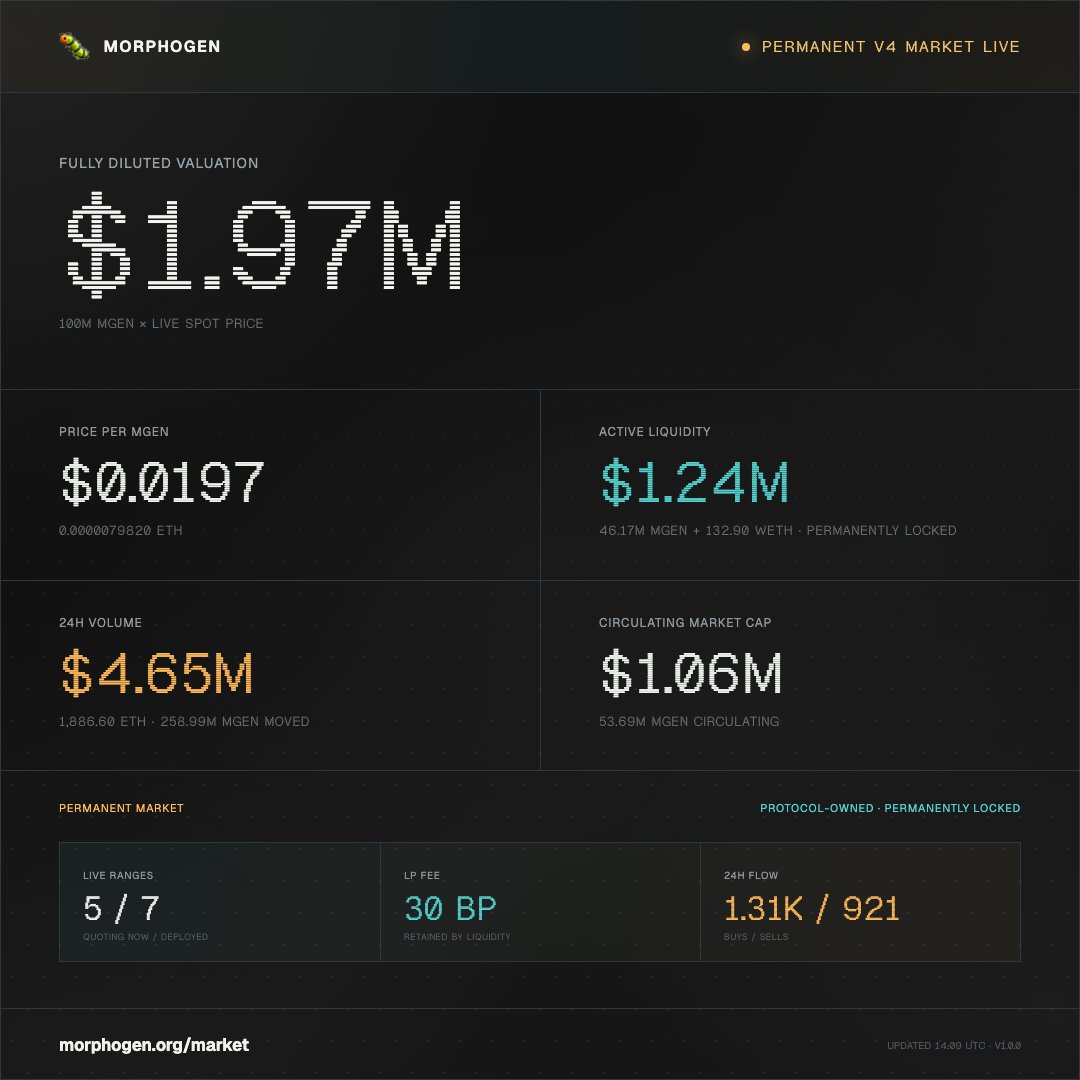
Task: Click the 'PERMANENT V4 MARKET LIVE' status text
Action: pyautogui.click(x=890, y=47)
